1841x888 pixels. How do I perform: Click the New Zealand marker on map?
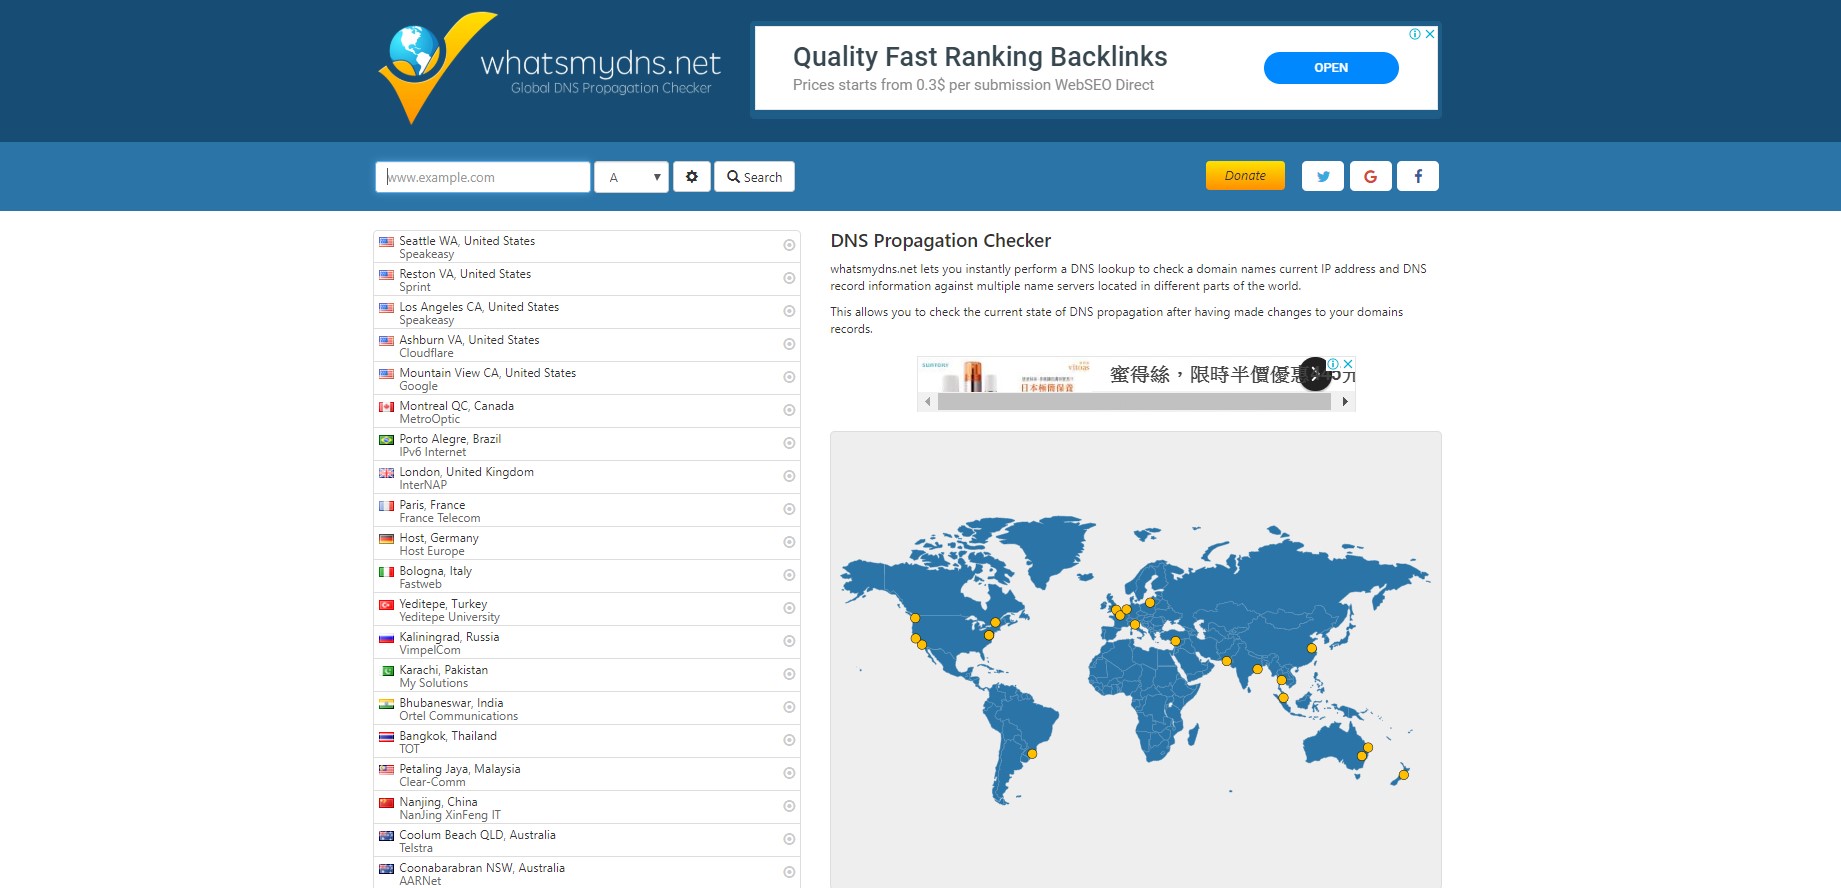pos(1404,774)
